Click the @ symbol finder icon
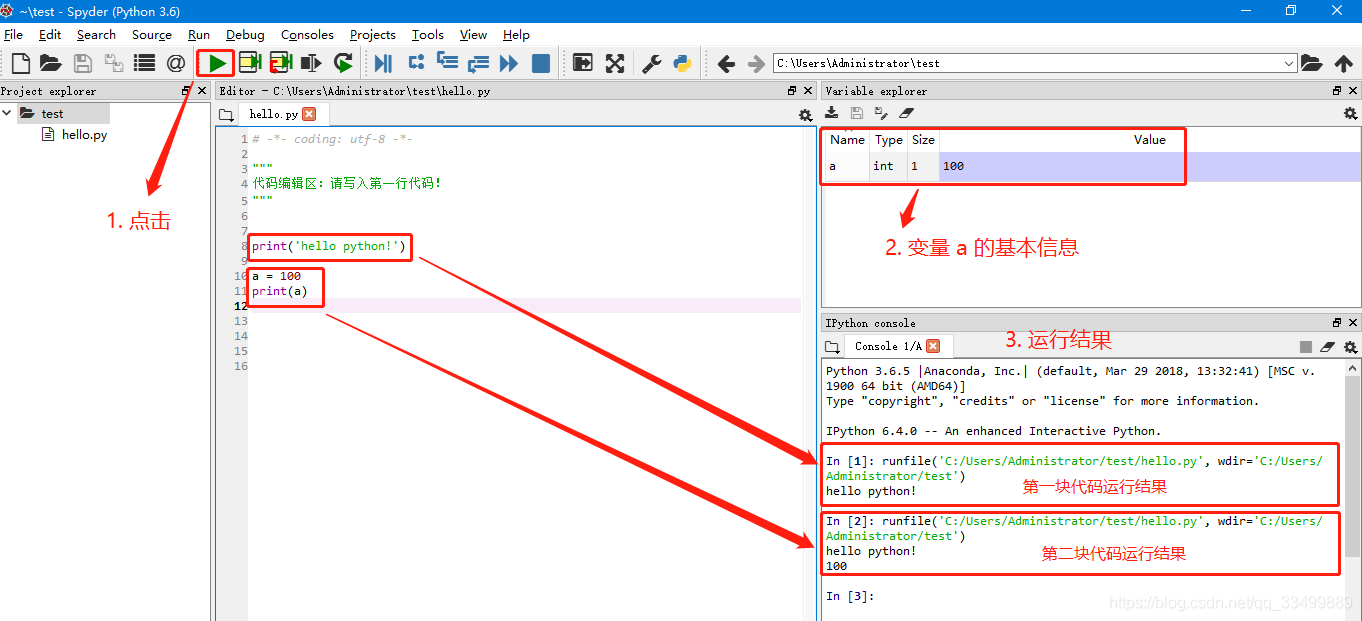1362x621 pixels. tap(176, 63)
